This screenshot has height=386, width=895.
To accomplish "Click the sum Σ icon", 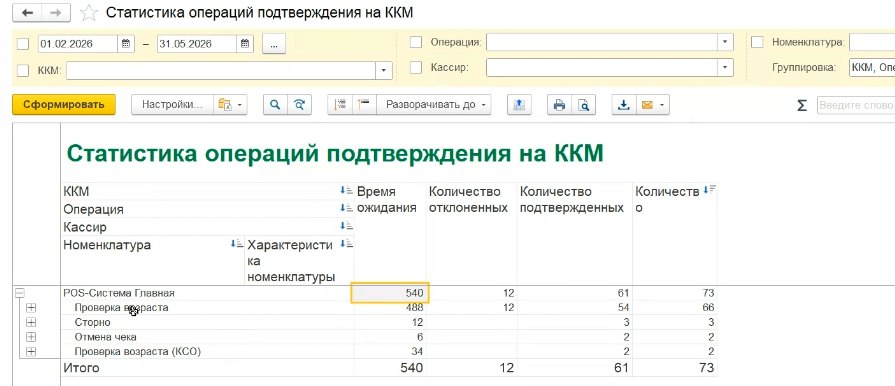I will 802,106.
